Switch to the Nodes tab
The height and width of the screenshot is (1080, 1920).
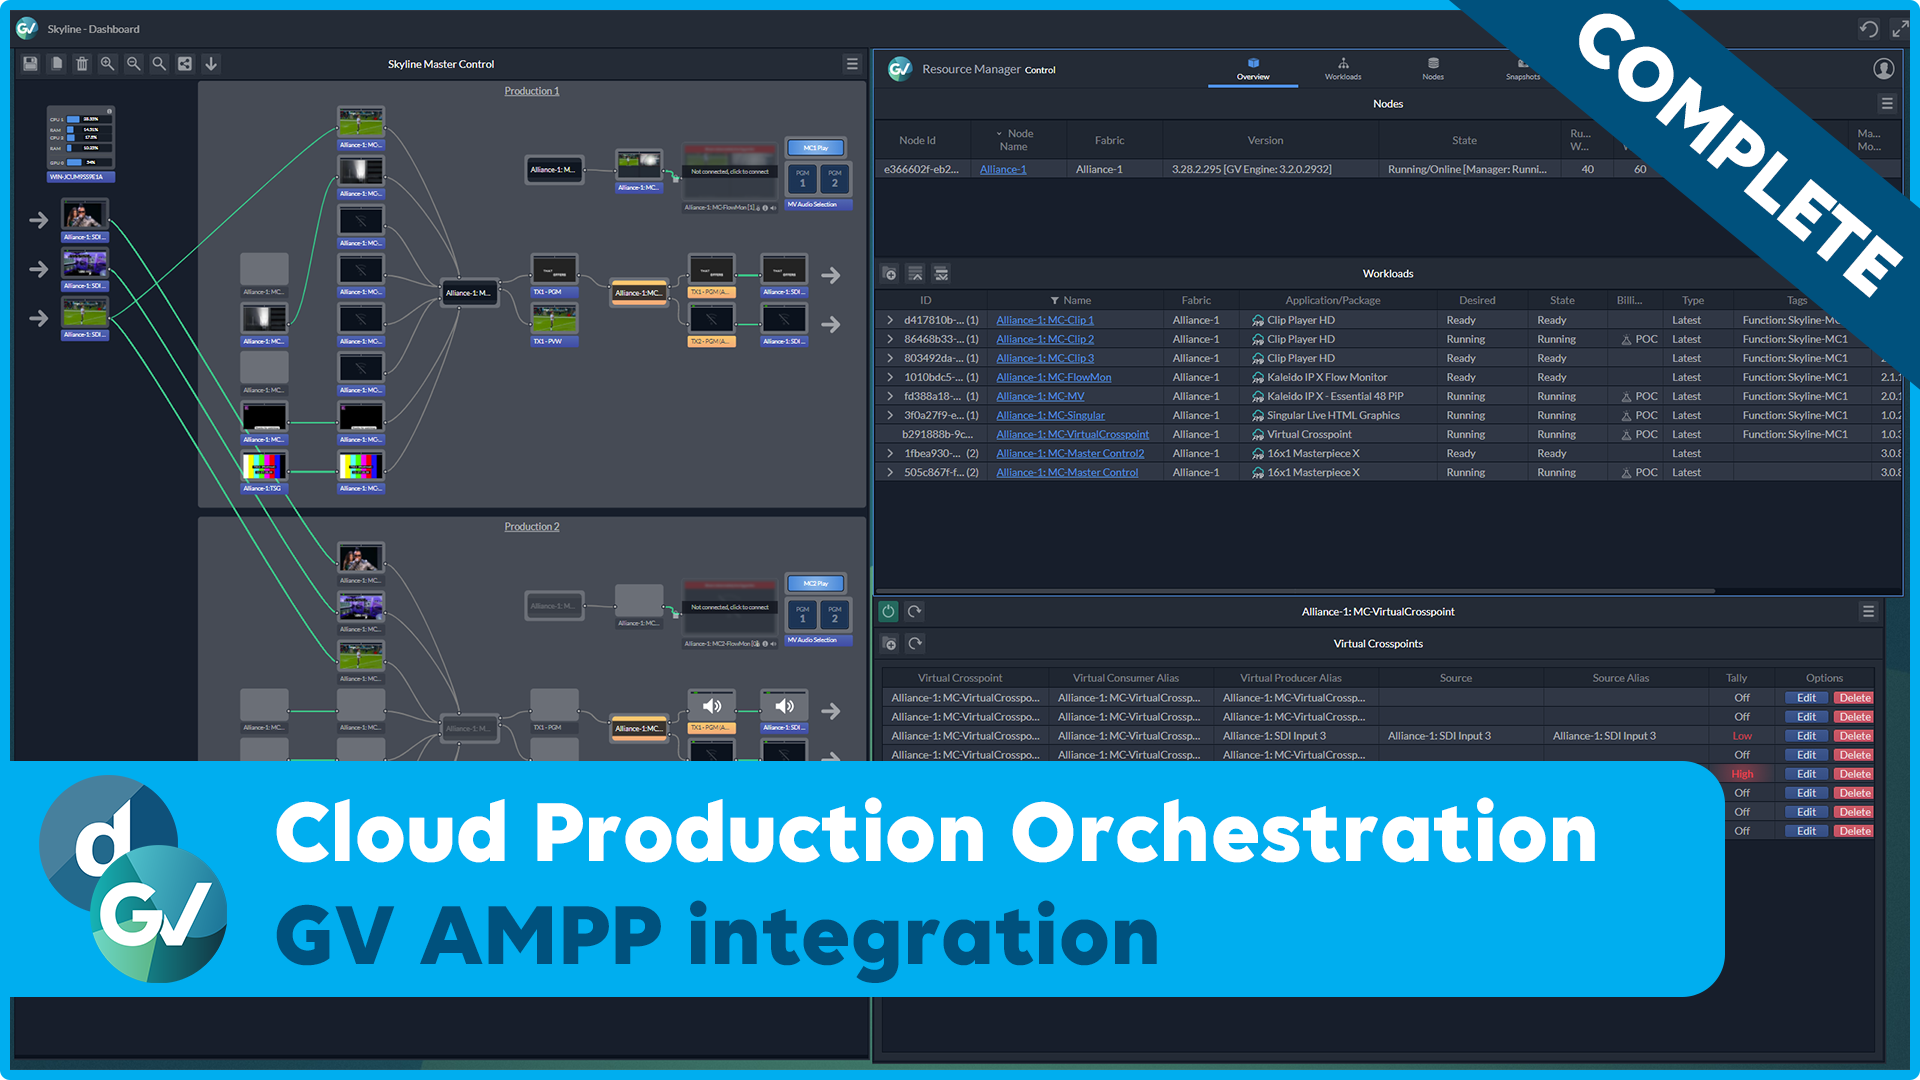[1432, 68]
